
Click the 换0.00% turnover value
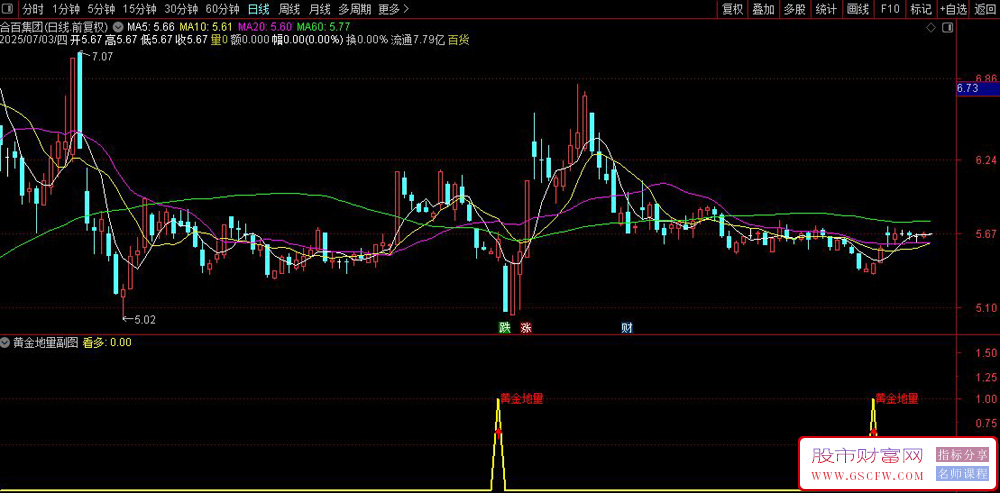coord(368,40)
